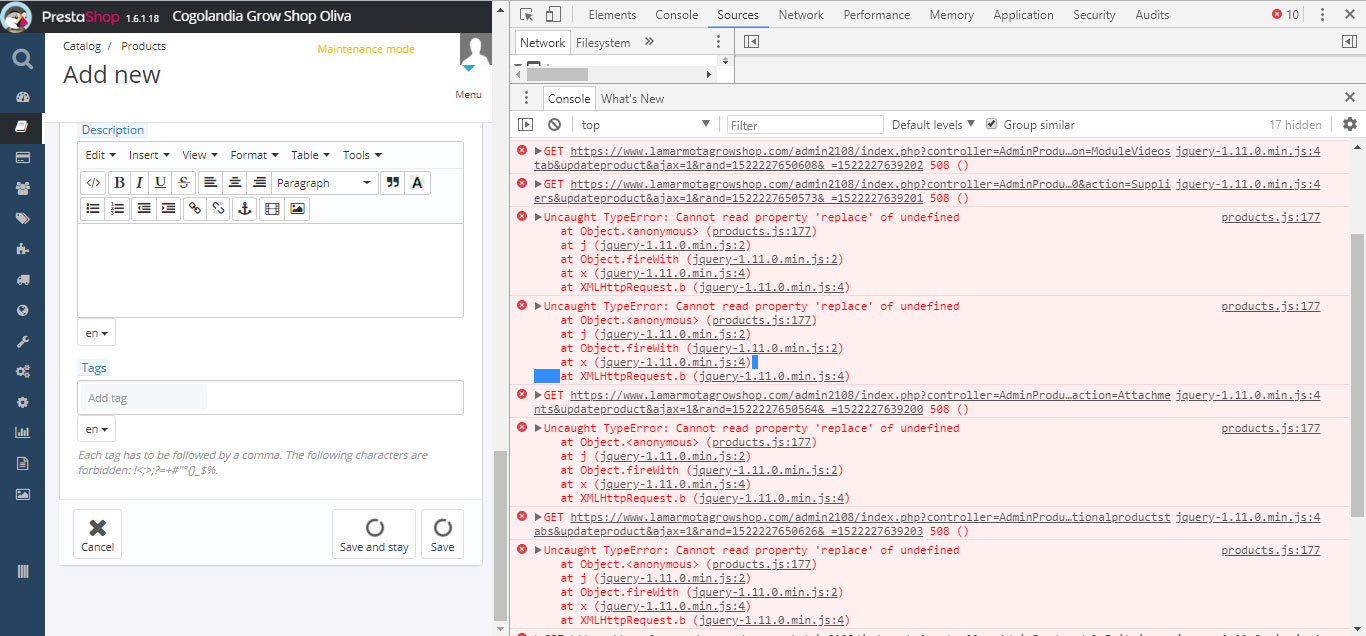1366x636 pixels.
Task: Toggle bold formatting in description editor
Action: pos(120,183)
